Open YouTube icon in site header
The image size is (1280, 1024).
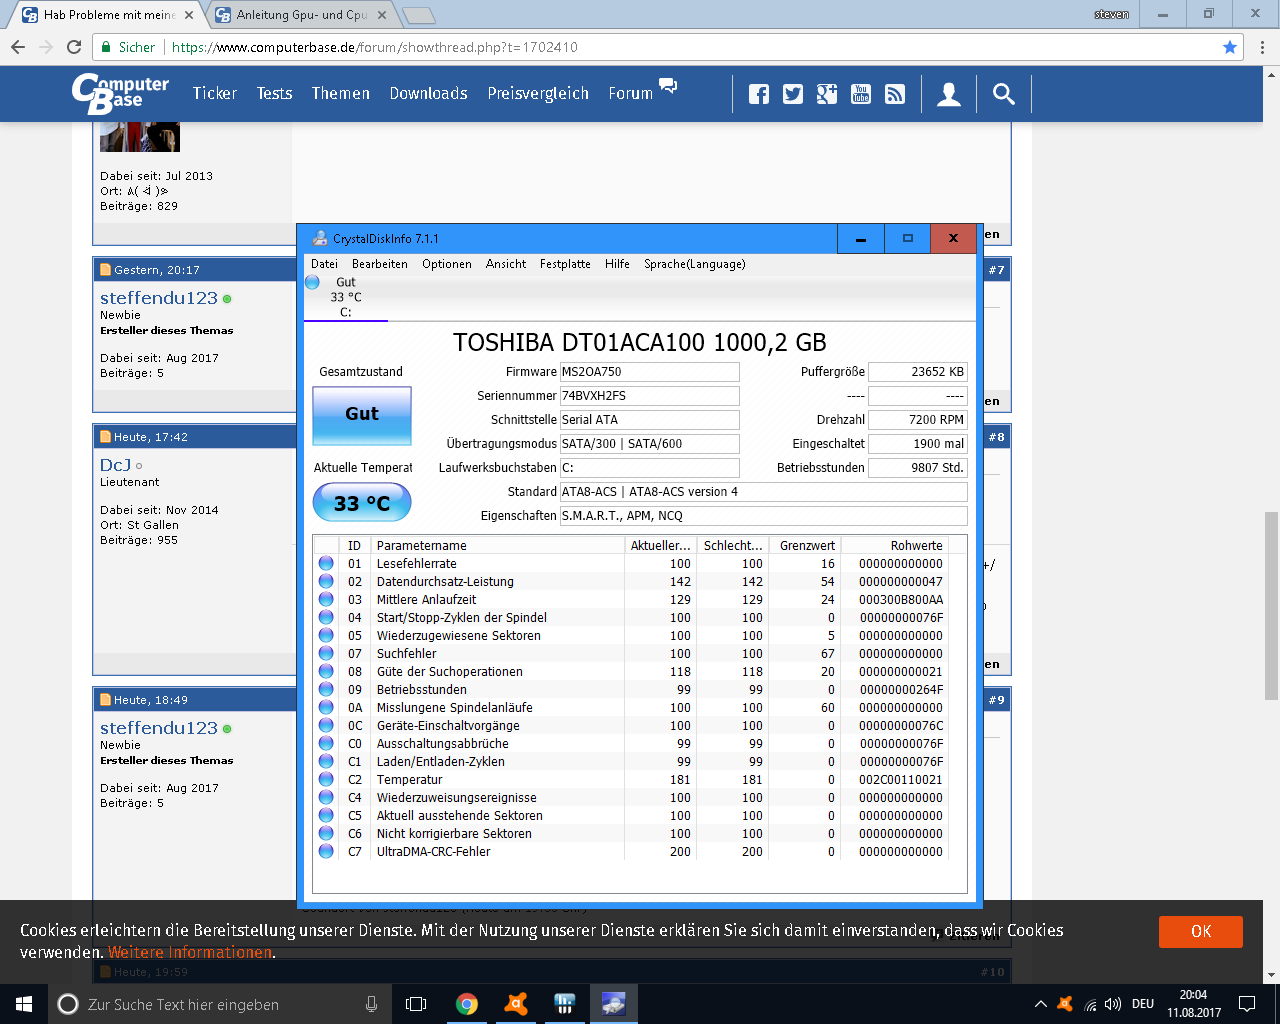coord(861,94)
